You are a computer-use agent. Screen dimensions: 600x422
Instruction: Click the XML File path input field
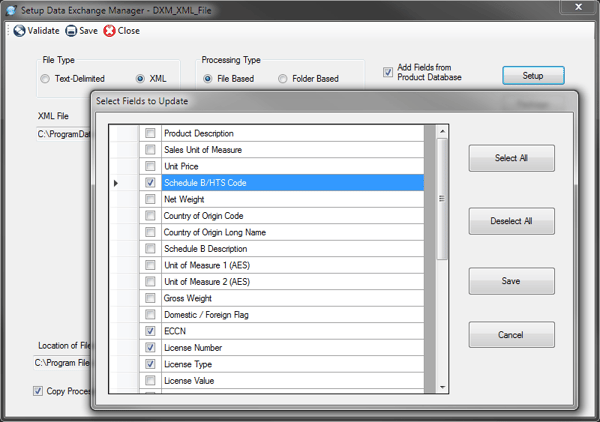(64, 134)
